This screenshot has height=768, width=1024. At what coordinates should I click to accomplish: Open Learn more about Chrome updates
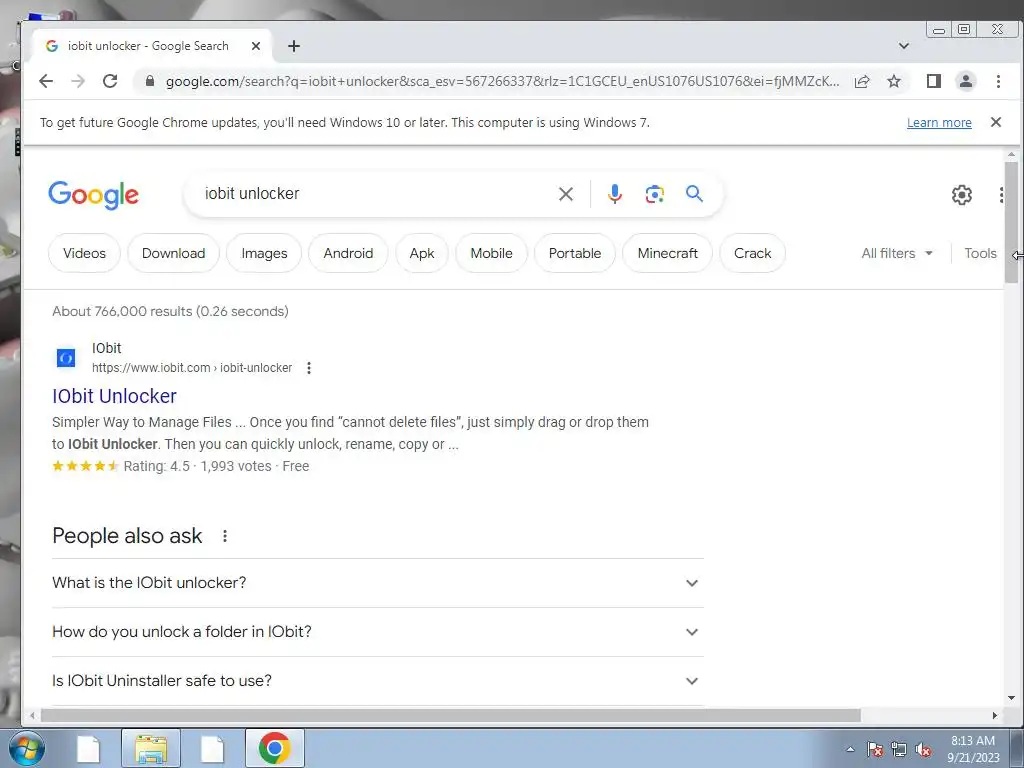[939, 123]
